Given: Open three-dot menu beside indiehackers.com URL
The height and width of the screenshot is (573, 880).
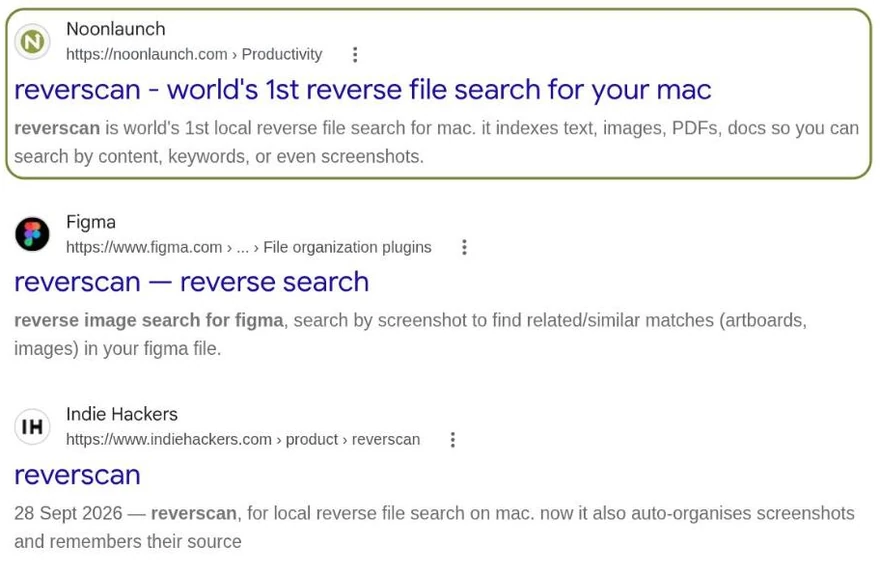Looking at the screenshot, I should pyautogui.click(x=452, y=439).
